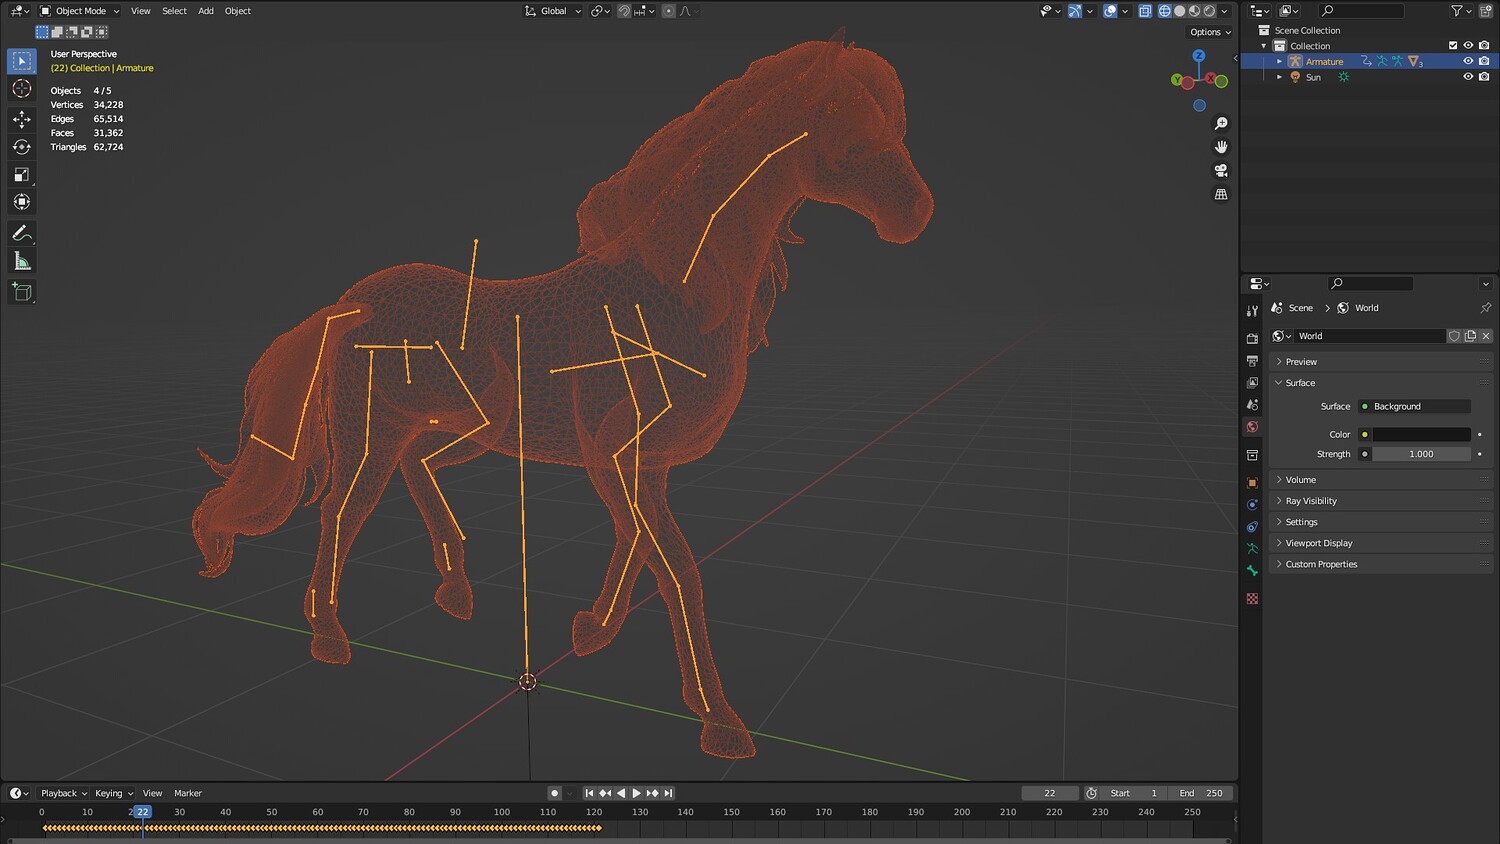
Task: Open the Object Mode dropdown
Action: [80, 11]
